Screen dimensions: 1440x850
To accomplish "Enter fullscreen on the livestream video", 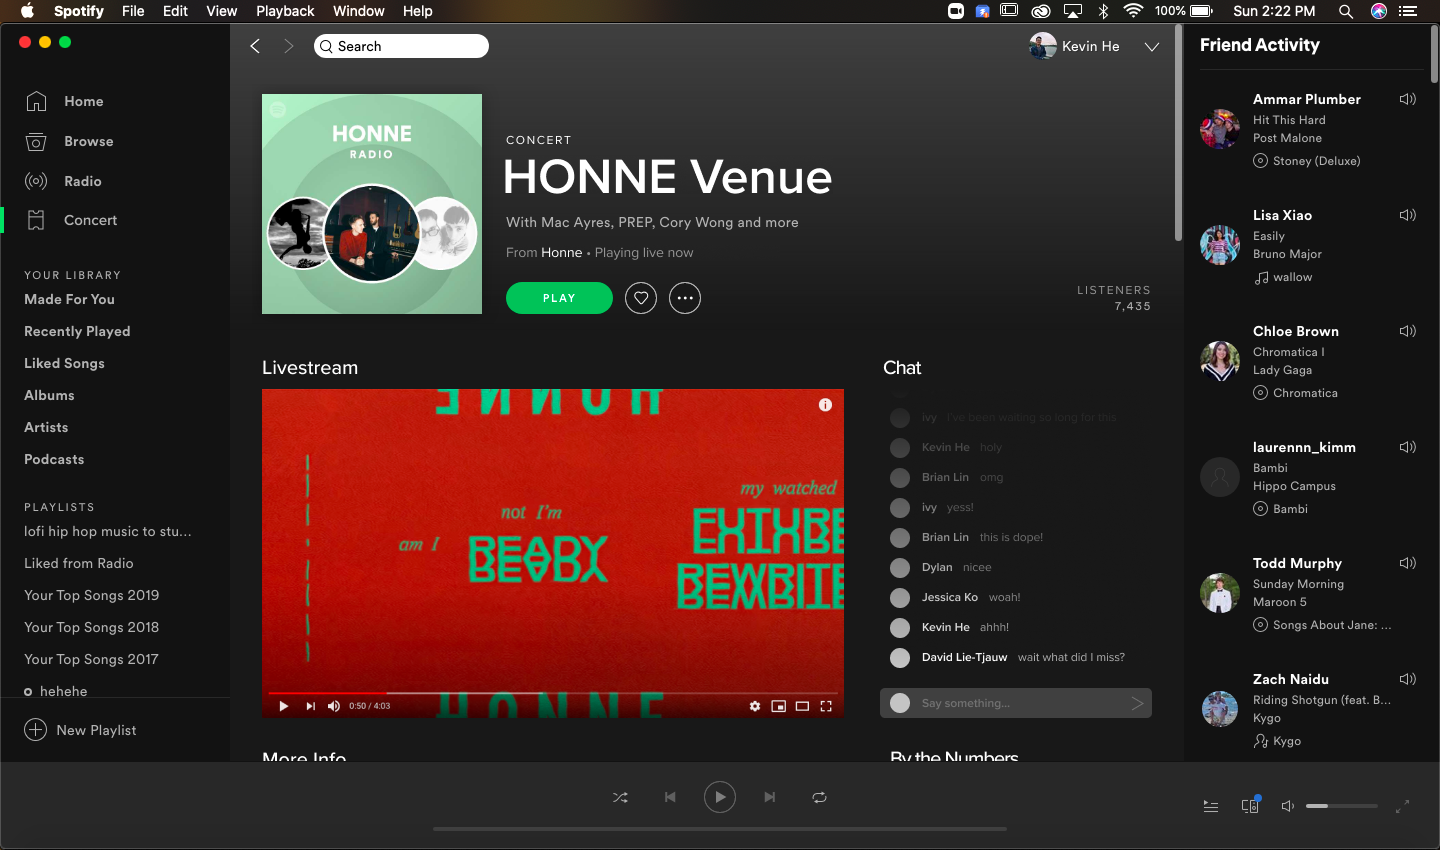I will pyautogui.click(x=826, y=706).
